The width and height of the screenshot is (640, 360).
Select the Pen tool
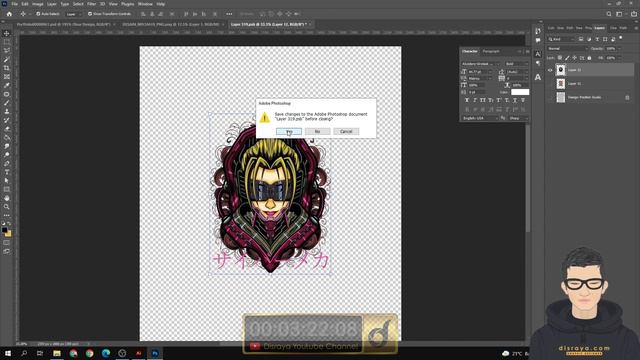[x=7, y=163]
